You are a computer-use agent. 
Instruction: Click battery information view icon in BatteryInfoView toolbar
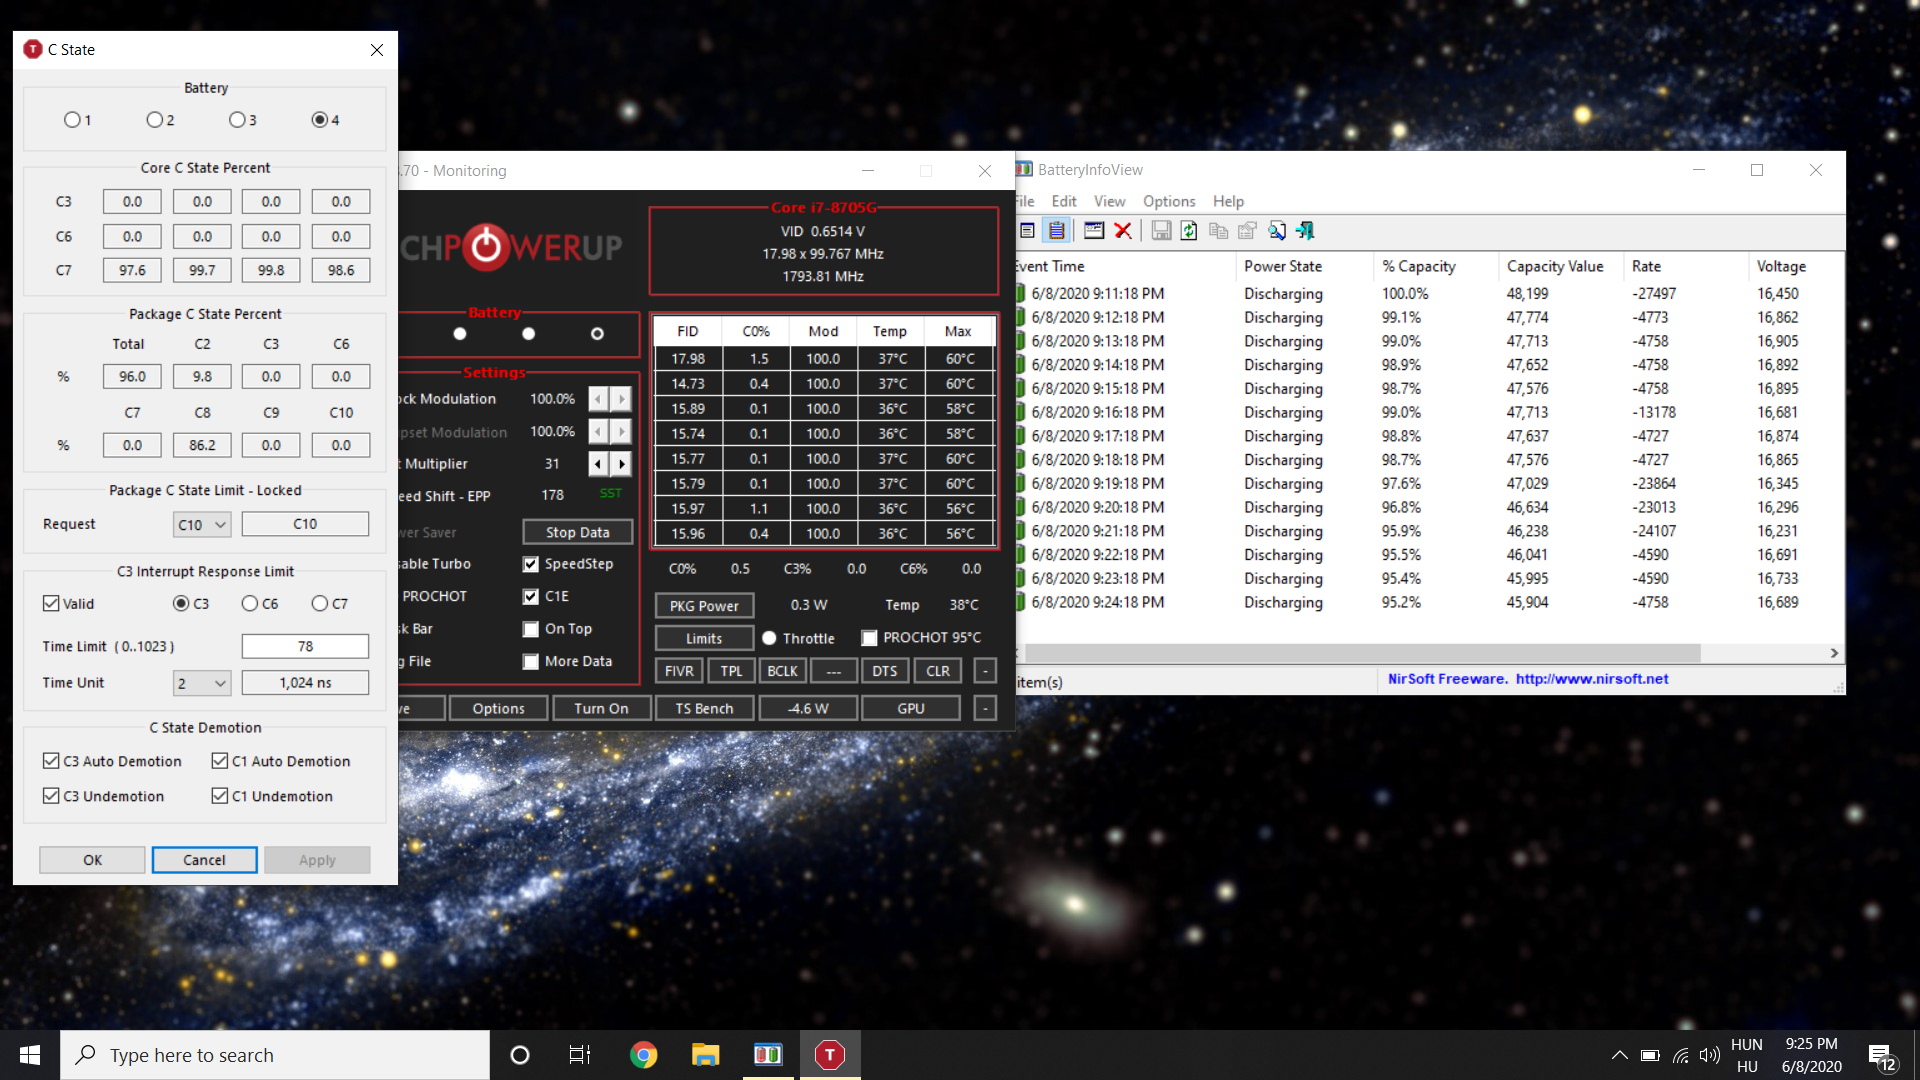[1027, 231]
